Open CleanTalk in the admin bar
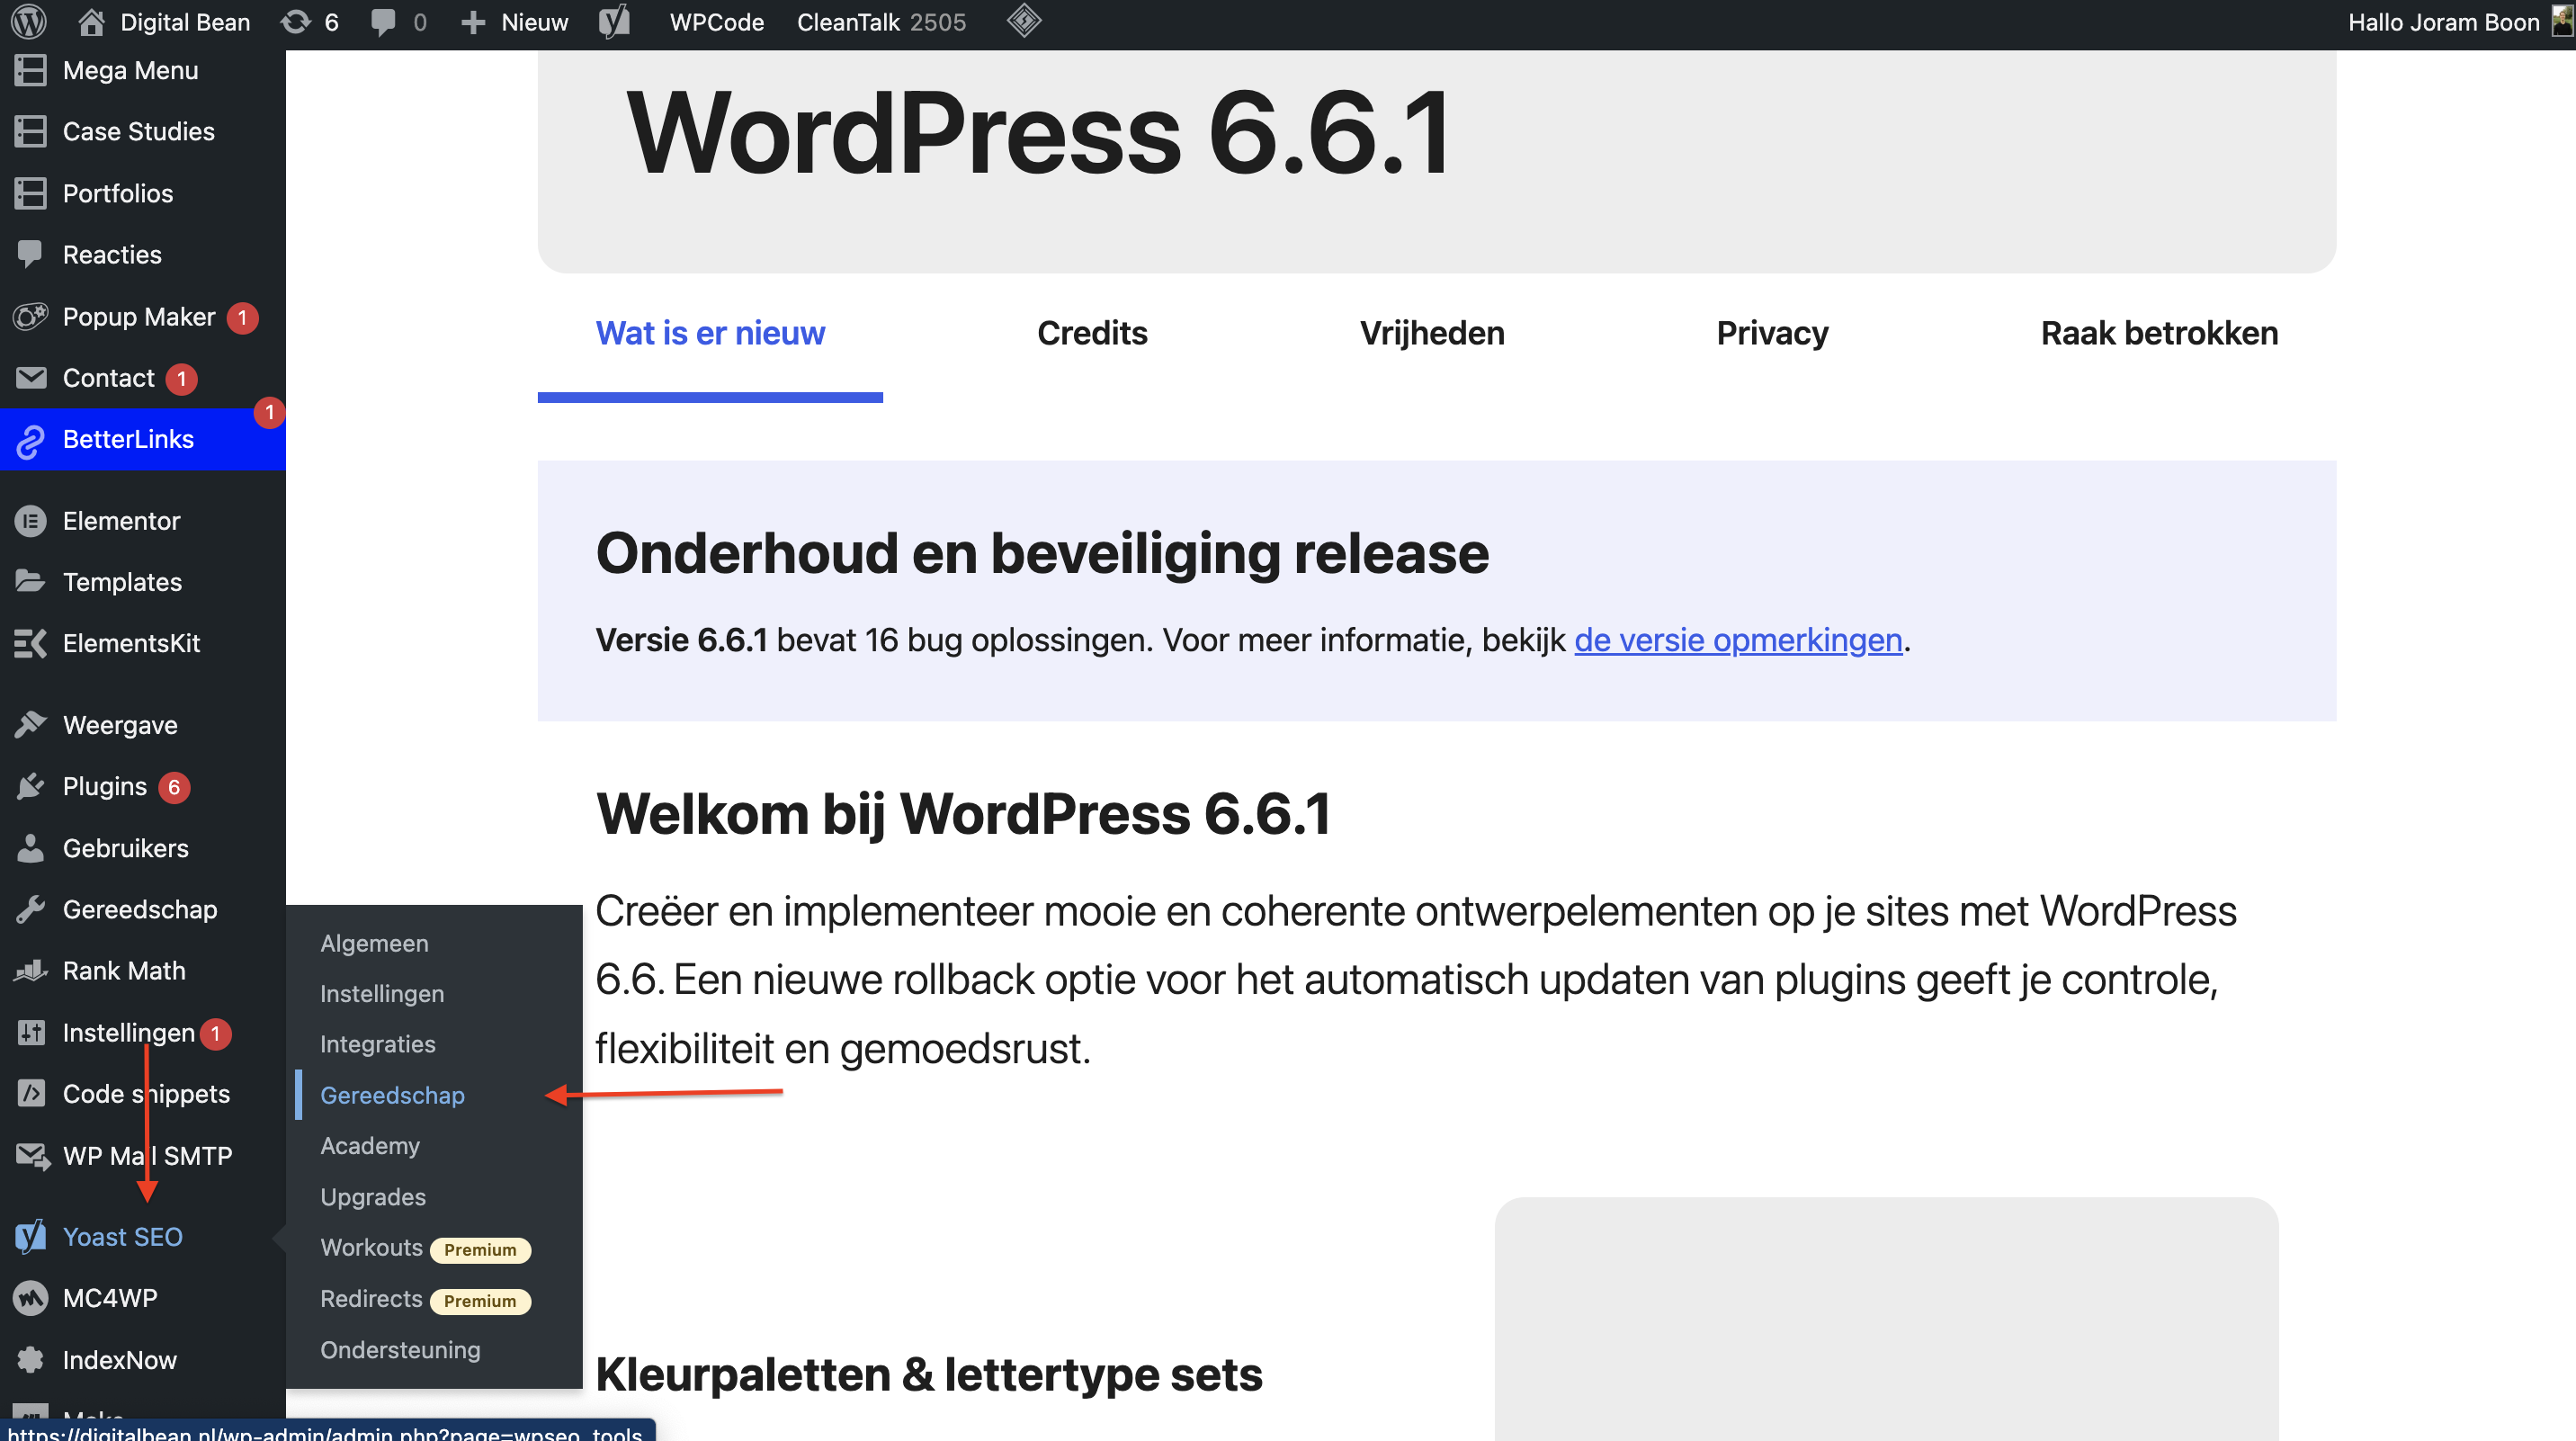The image size is (2576, 1441). click(850, 21)
